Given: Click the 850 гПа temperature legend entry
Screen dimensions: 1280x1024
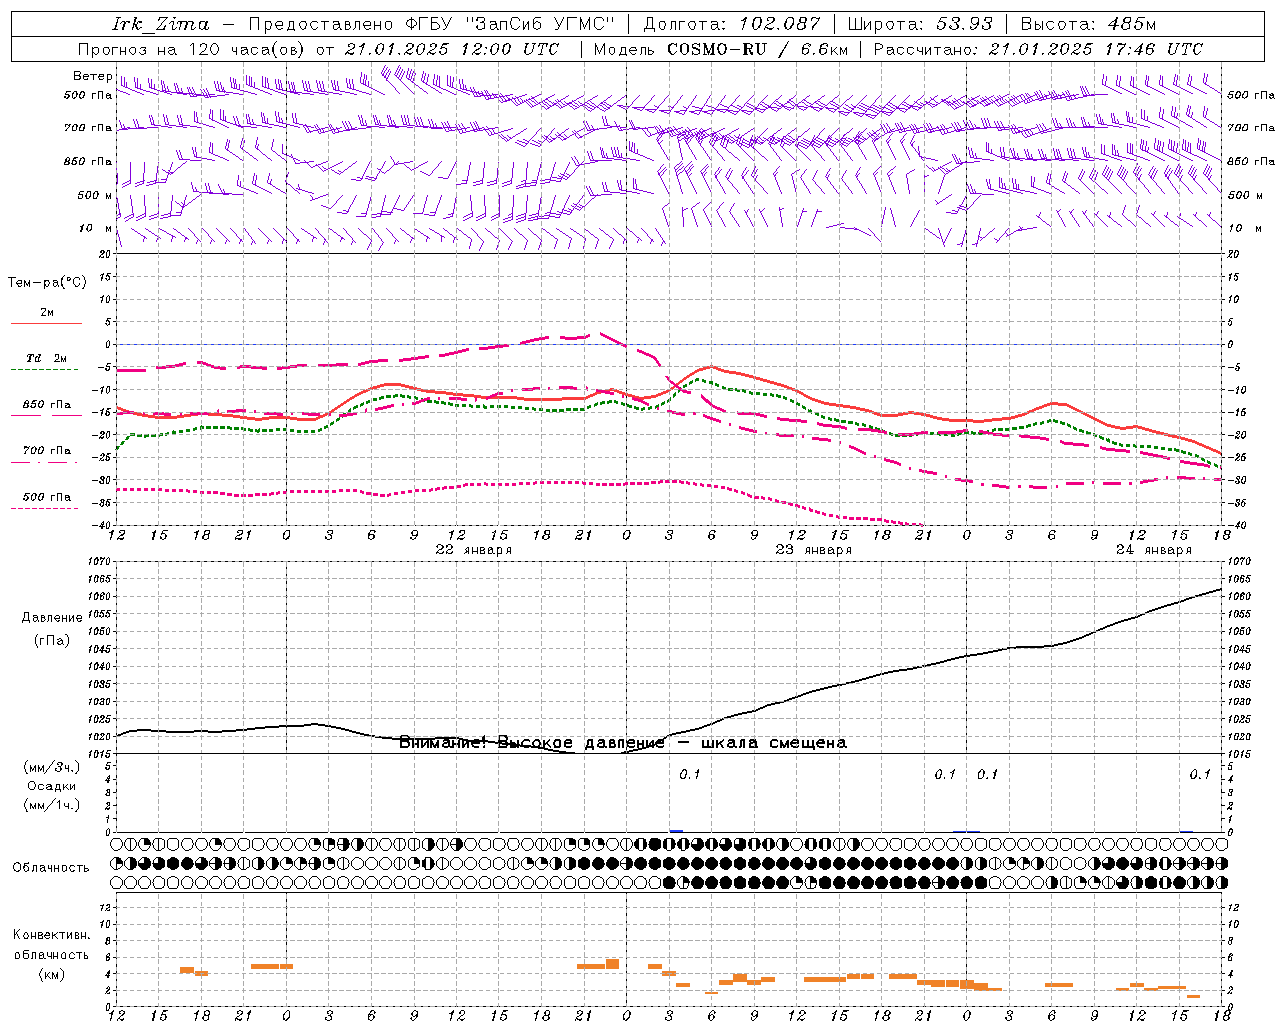Looking at the screenshot, I should (46, 405).
